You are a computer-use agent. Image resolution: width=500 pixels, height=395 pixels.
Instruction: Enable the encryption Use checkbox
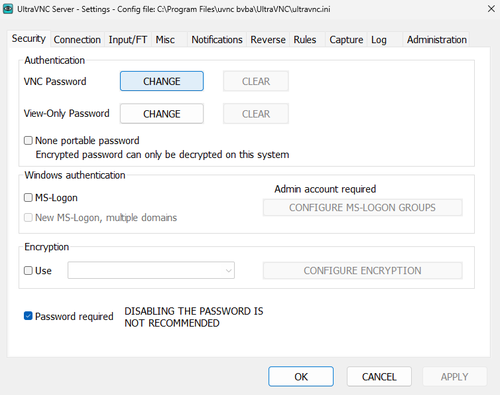point(28,270)
